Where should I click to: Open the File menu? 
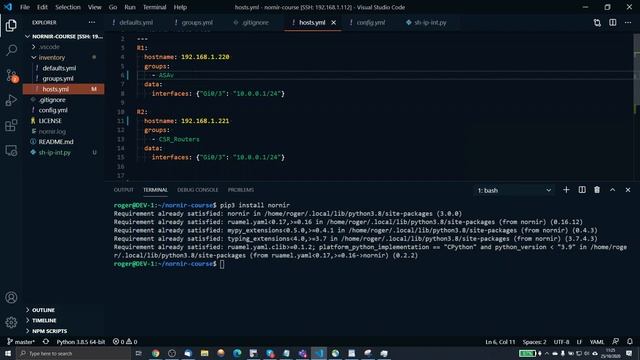point(24,7)
